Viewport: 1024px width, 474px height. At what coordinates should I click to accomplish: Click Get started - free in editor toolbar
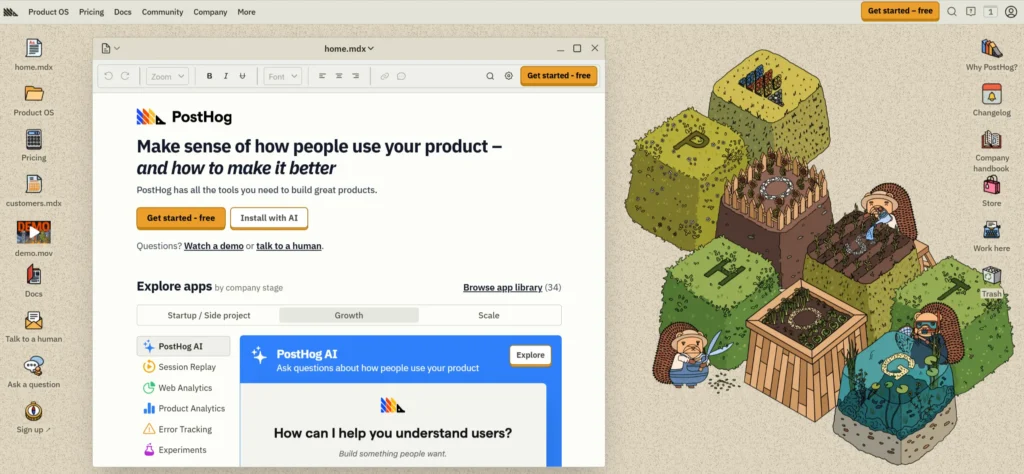click(x=558, y=76)
